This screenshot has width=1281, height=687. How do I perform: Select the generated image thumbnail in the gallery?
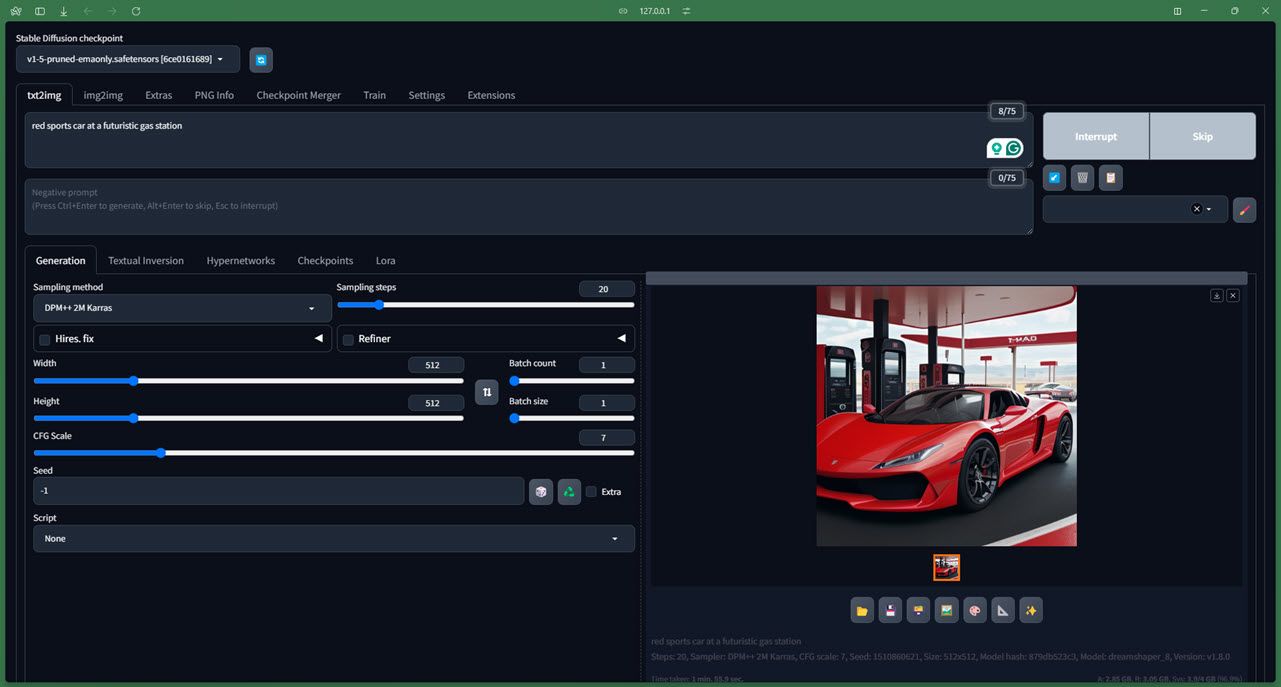(946, 567)
